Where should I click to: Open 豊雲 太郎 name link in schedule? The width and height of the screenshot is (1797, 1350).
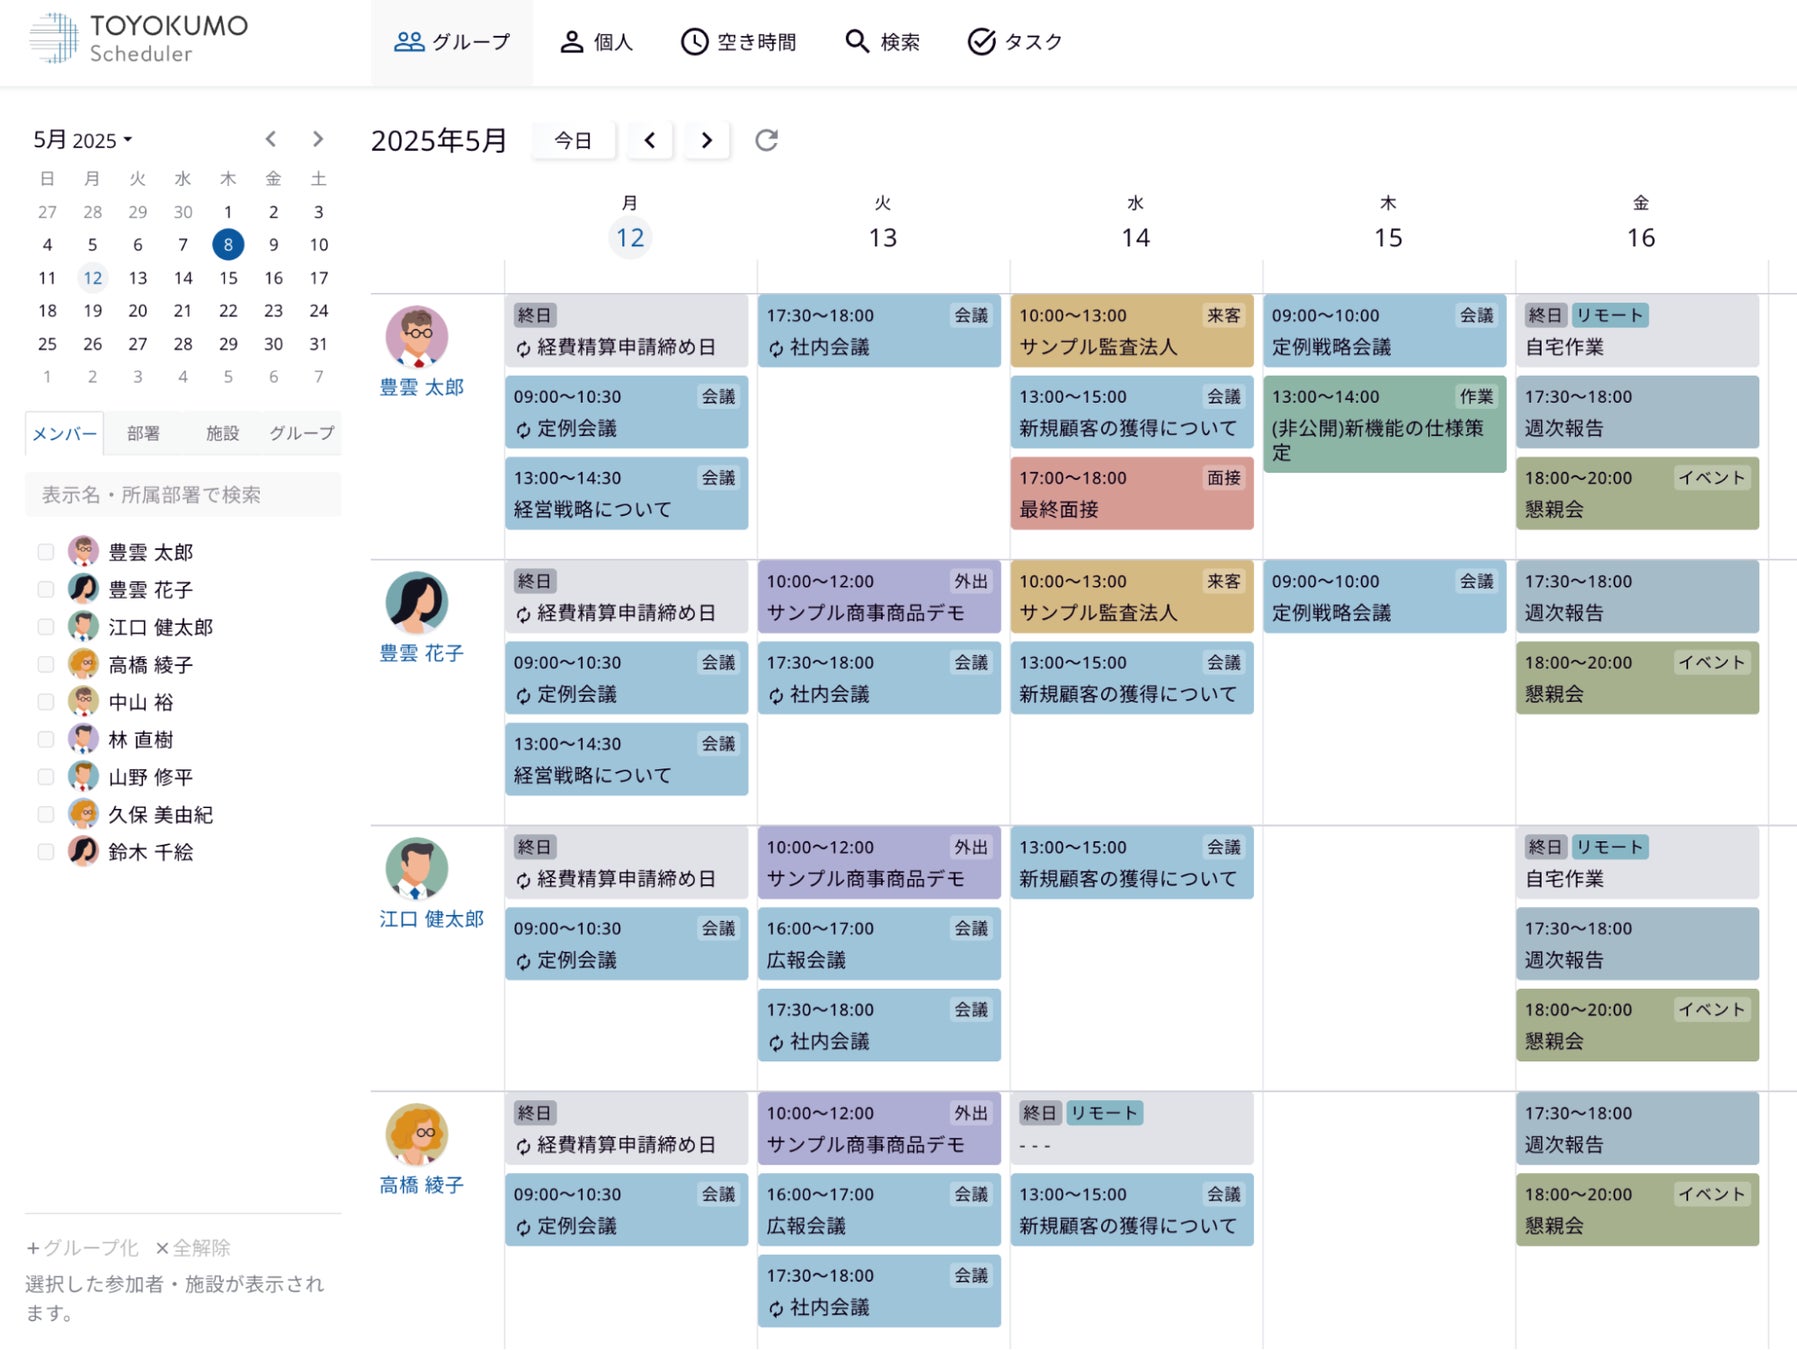[x=422, y=387]
